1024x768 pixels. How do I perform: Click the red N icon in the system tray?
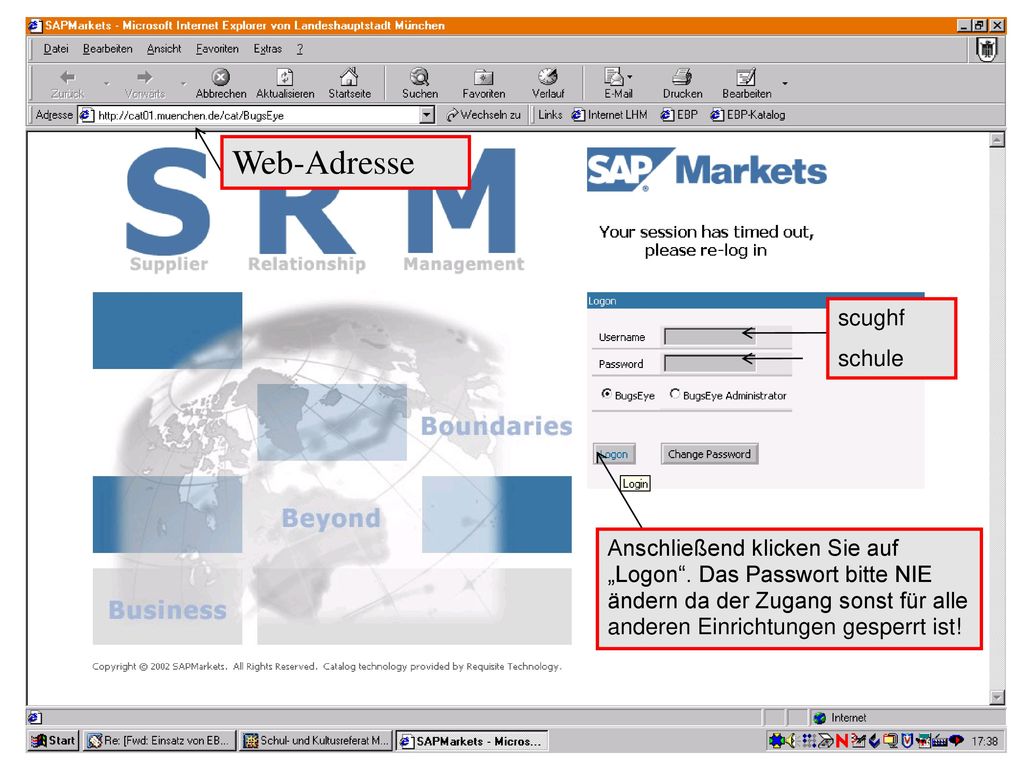(841, 741)
